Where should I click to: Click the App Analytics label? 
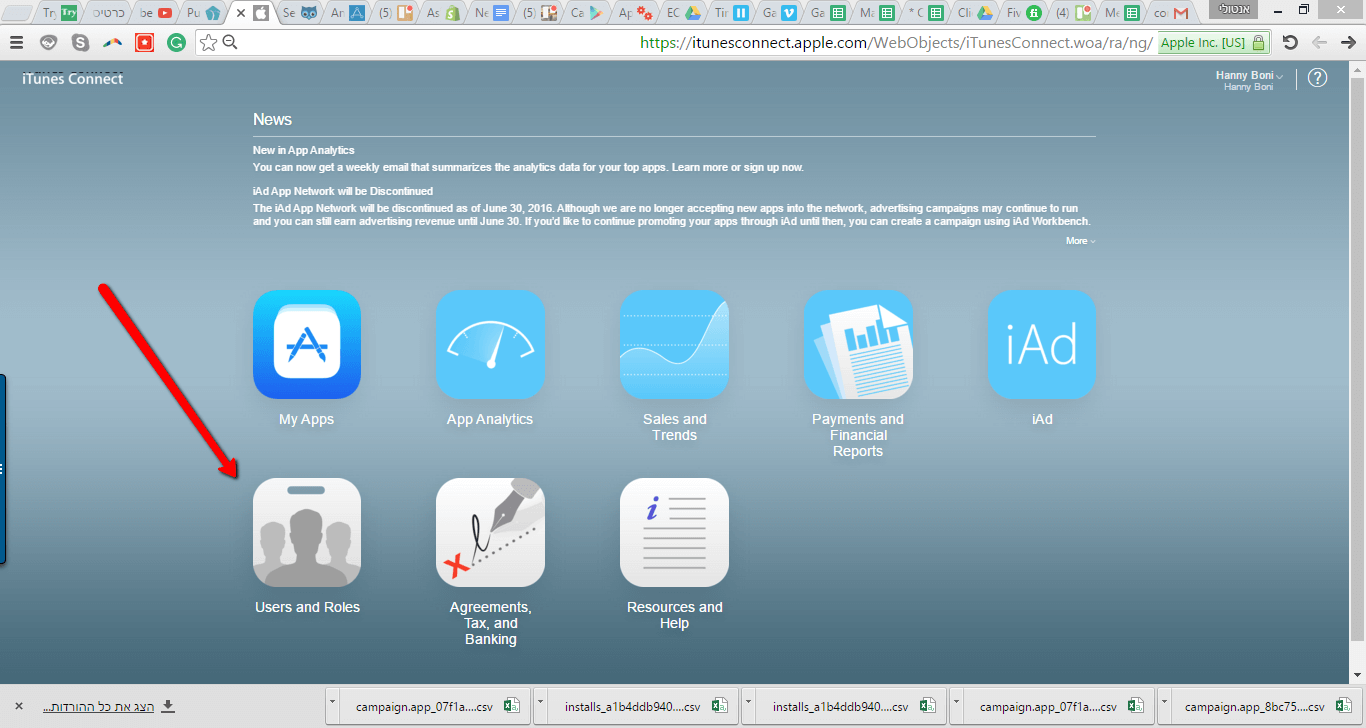tap(490, 420)
